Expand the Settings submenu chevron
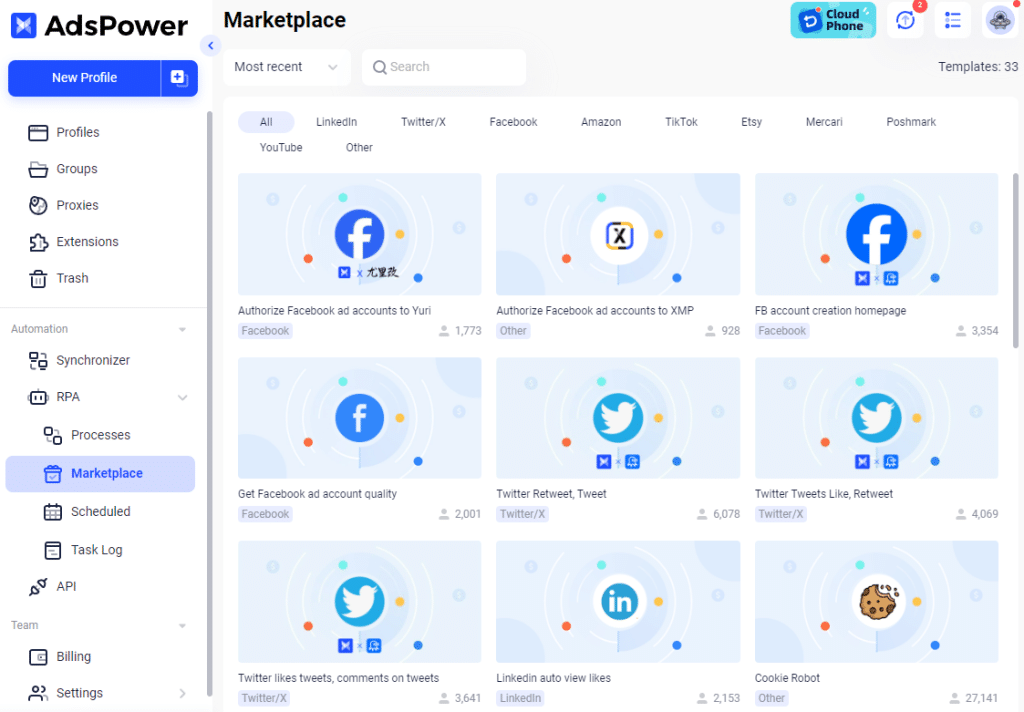This screenshot has width=1024, height=712. 183,693
